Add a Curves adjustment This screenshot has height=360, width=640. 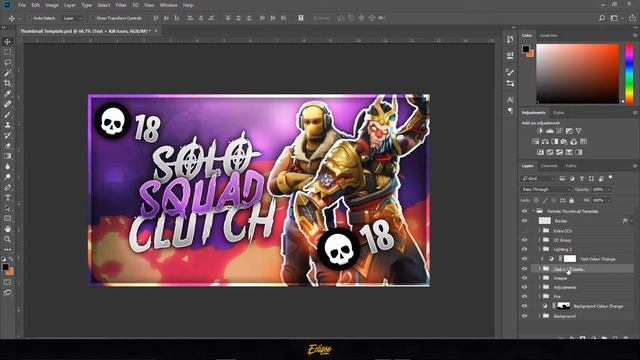559,131
